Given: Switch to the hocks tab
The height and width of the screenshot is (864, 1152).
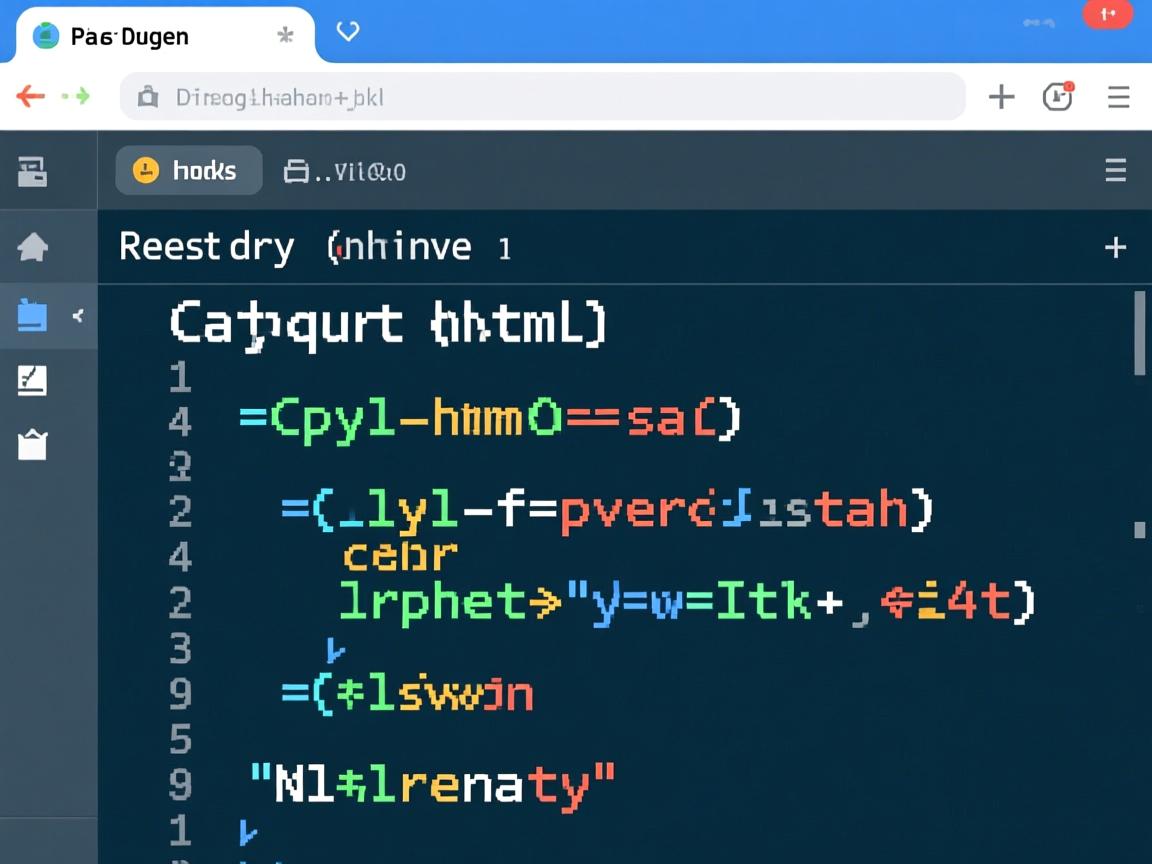Looking at the screenshot, I should click(x=189, y=171).
